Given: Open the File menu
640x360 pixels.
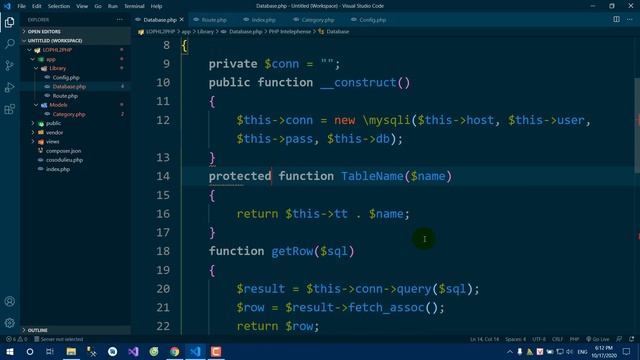Looking at the screenshot, I should click(21, 6).
